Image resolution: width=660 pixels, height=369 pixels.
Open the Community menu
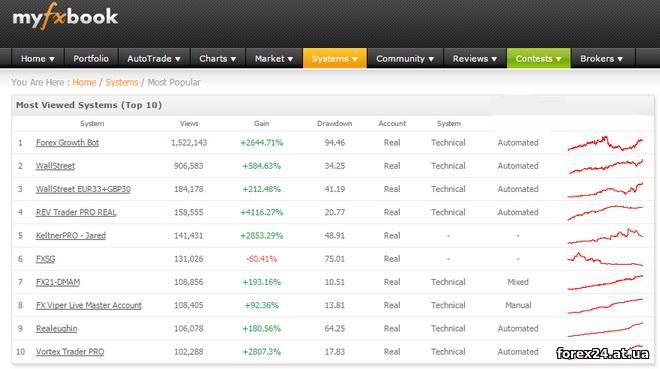coord(405,58)
